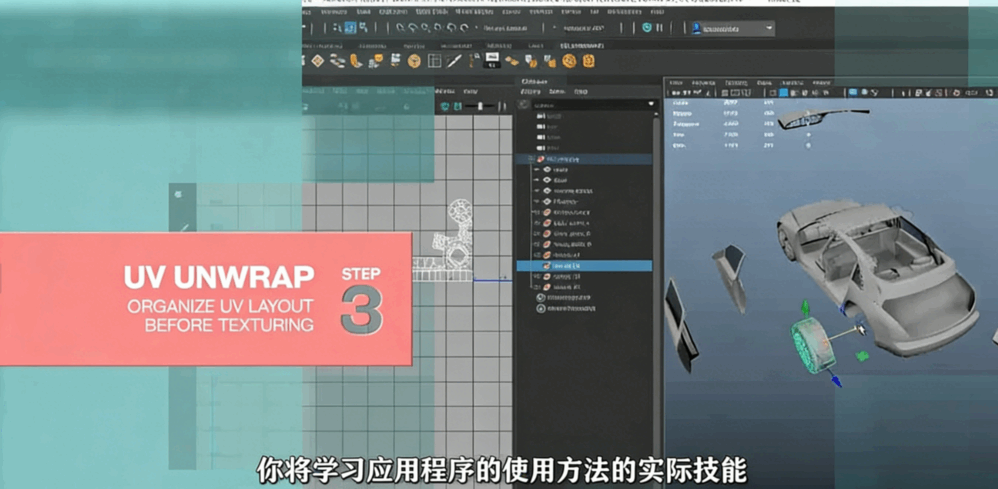This screenshot has width=998, height=489.
Task: Click the white grid layout shelf icon
Action: (x=435, y=61)
